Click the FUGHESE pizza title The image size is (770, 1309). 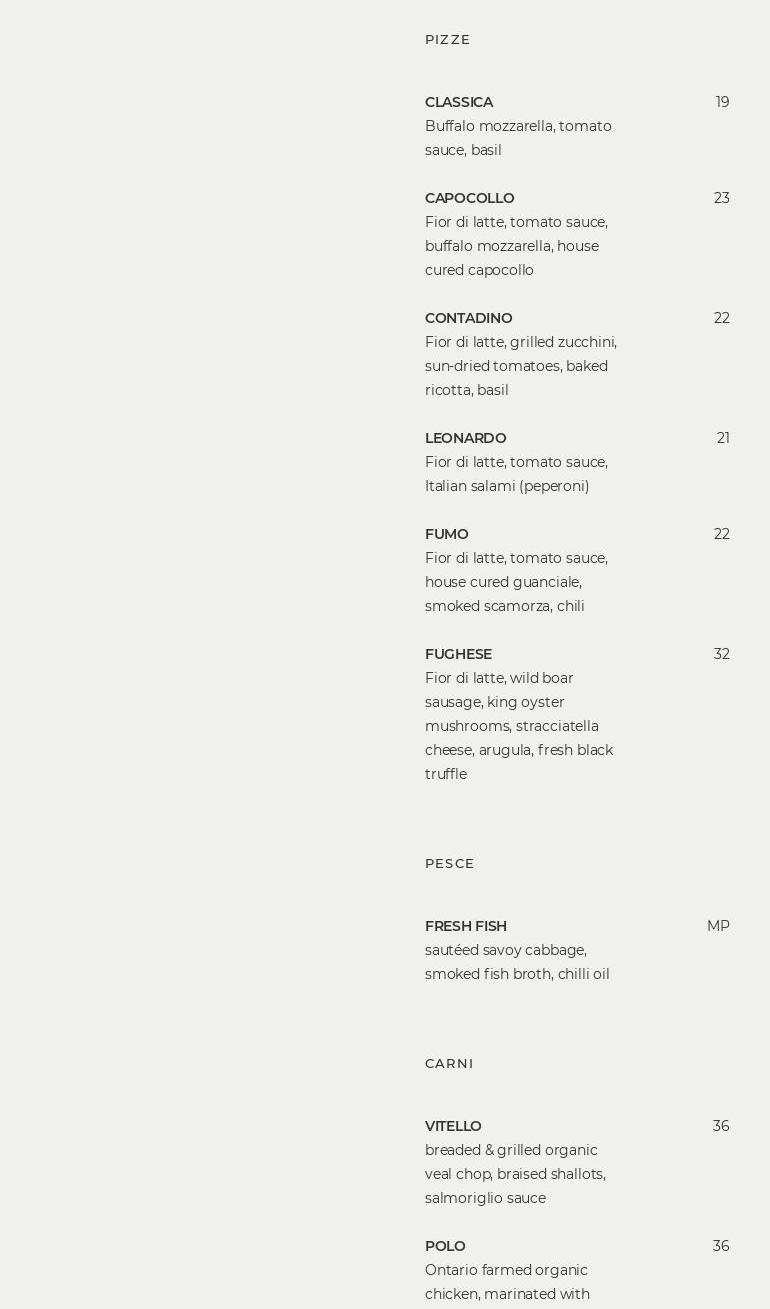point(458,654)
